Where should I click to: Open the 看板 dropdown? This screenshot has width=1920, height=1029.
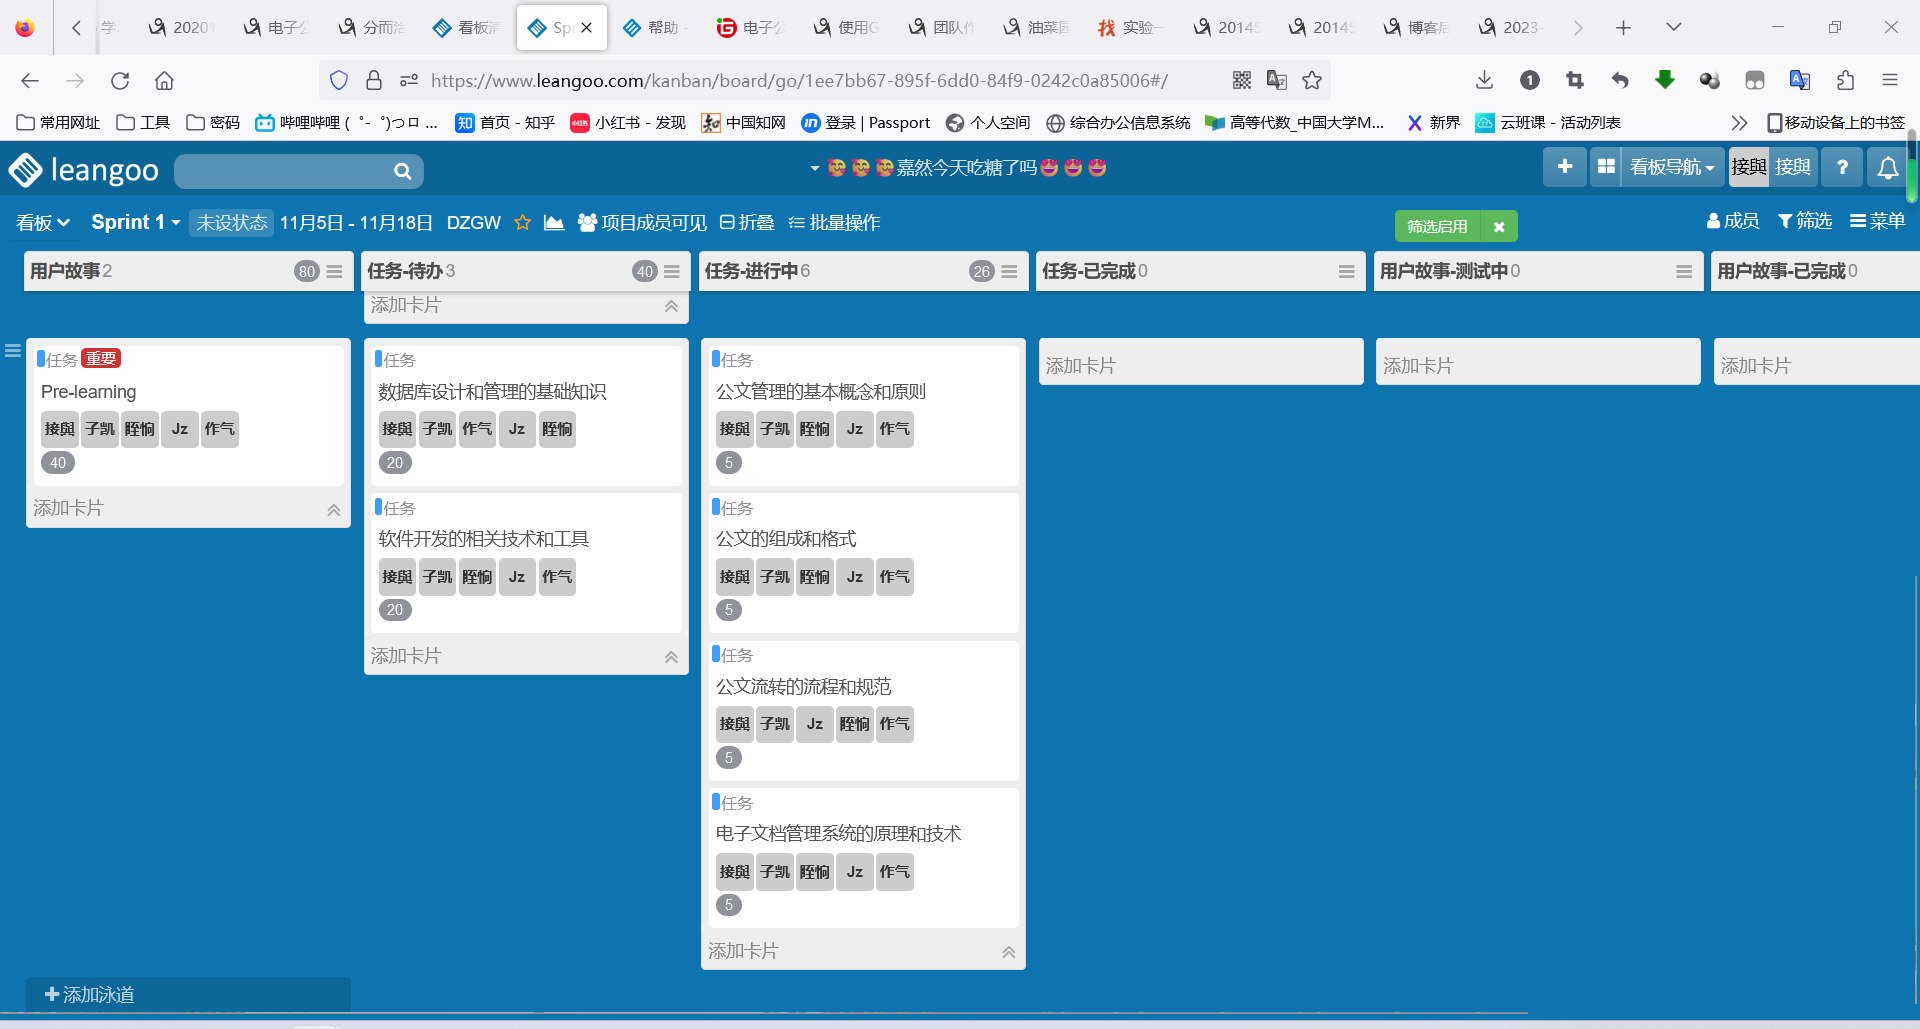point(43,222)
